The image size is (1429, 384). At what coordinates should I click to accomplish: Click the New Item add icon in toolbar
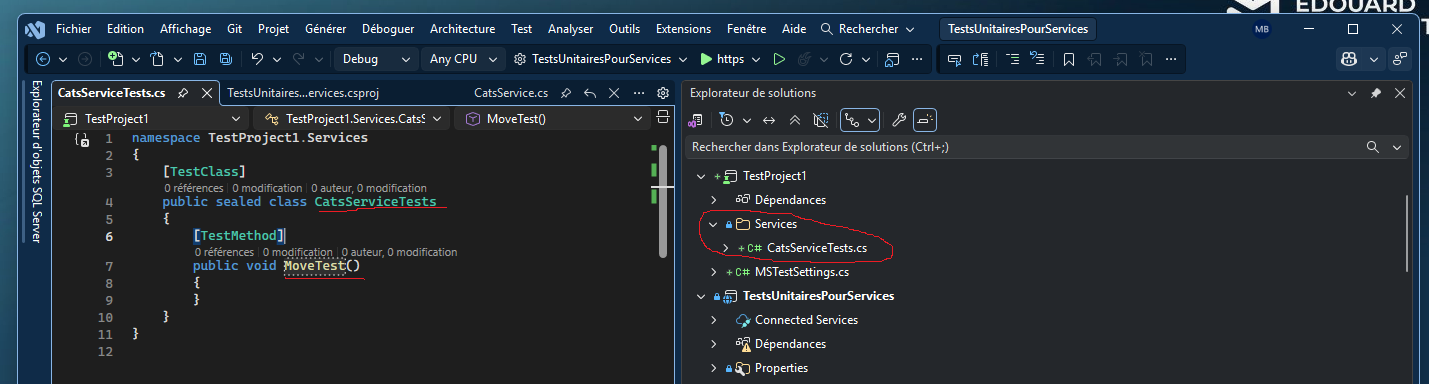(116, 59)
